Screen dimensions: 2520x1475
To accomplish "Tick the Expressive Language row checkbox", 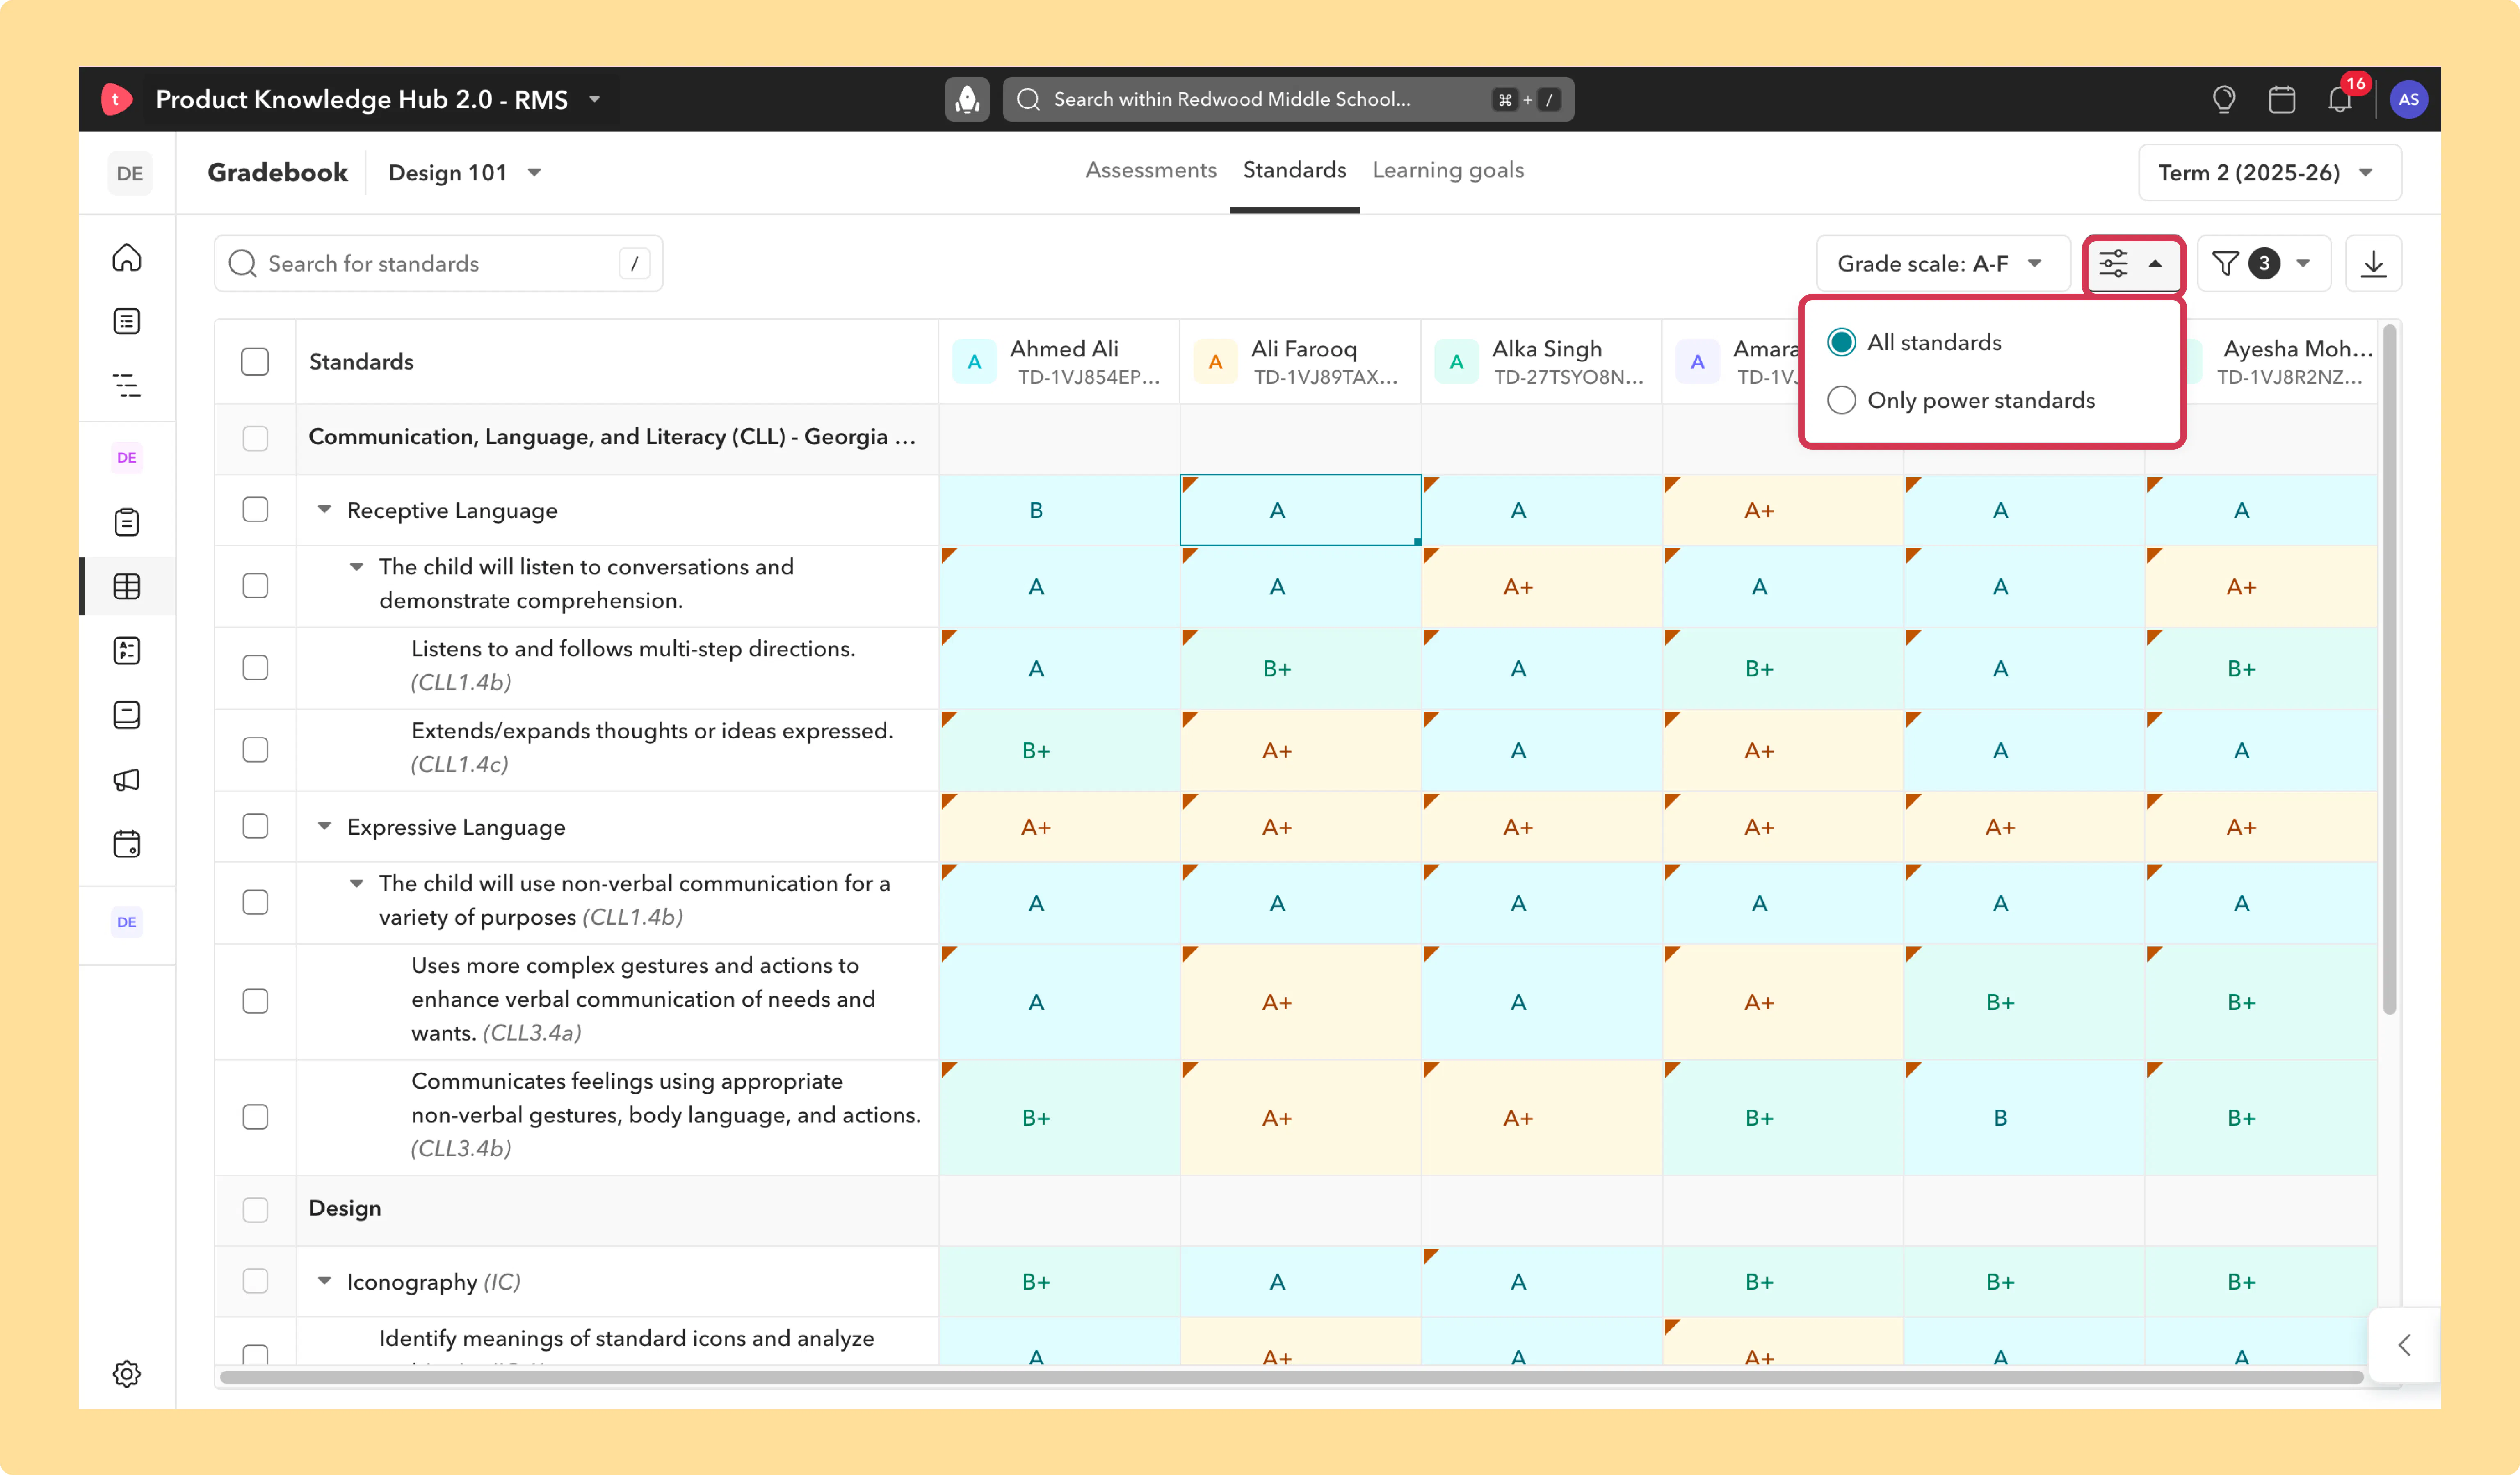I will pos(255,826).
